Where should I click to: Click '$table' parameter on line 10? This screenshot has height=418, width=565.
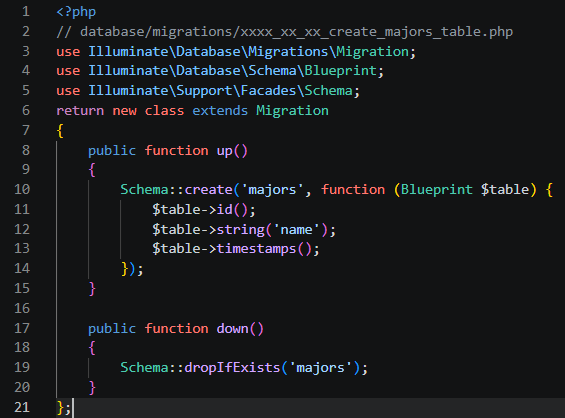(x=505, y=190)
